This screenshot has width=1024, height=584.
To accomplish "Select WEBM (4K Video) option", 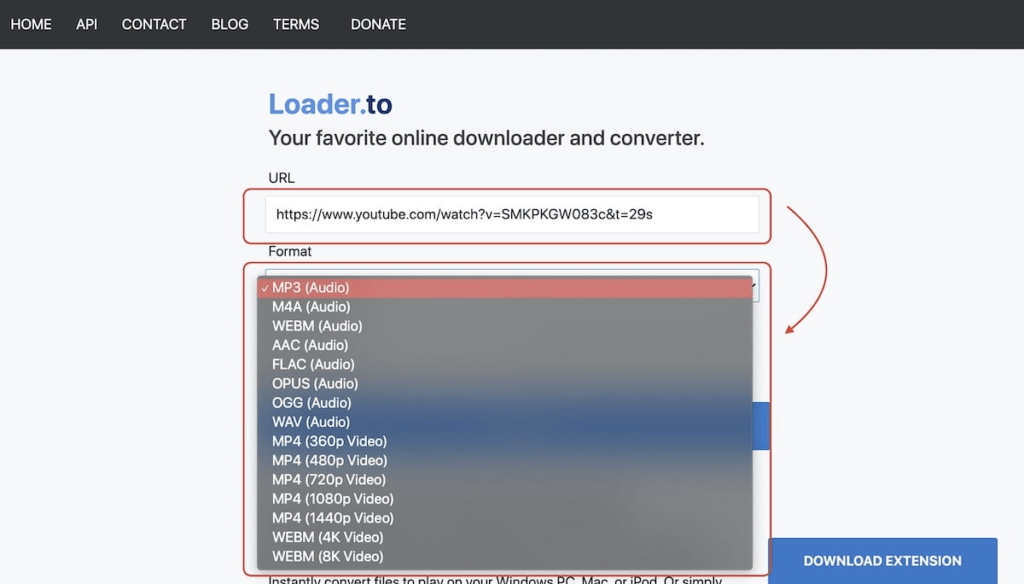I will pyautogui.click(x=505, y=537).
